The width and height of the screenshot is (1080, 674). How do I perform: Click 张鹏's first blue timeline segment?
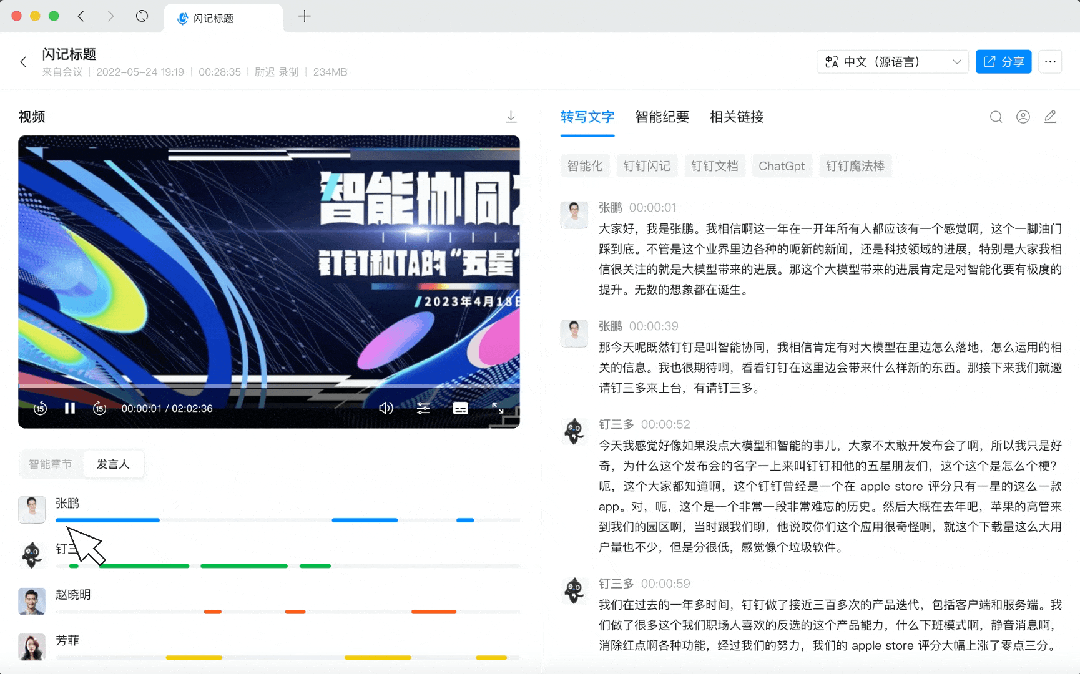(x=107, y=520)
